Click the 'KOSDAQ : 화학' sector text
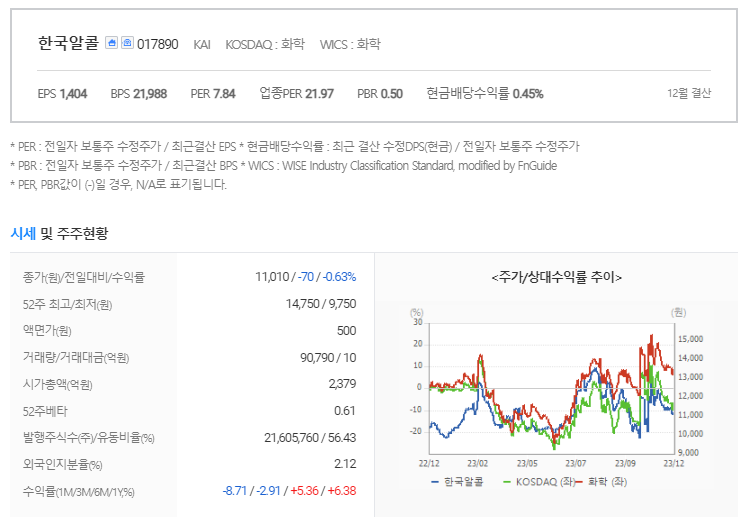Image resolution: width=743 pixels, height=517 pixels. pos(265,44)
